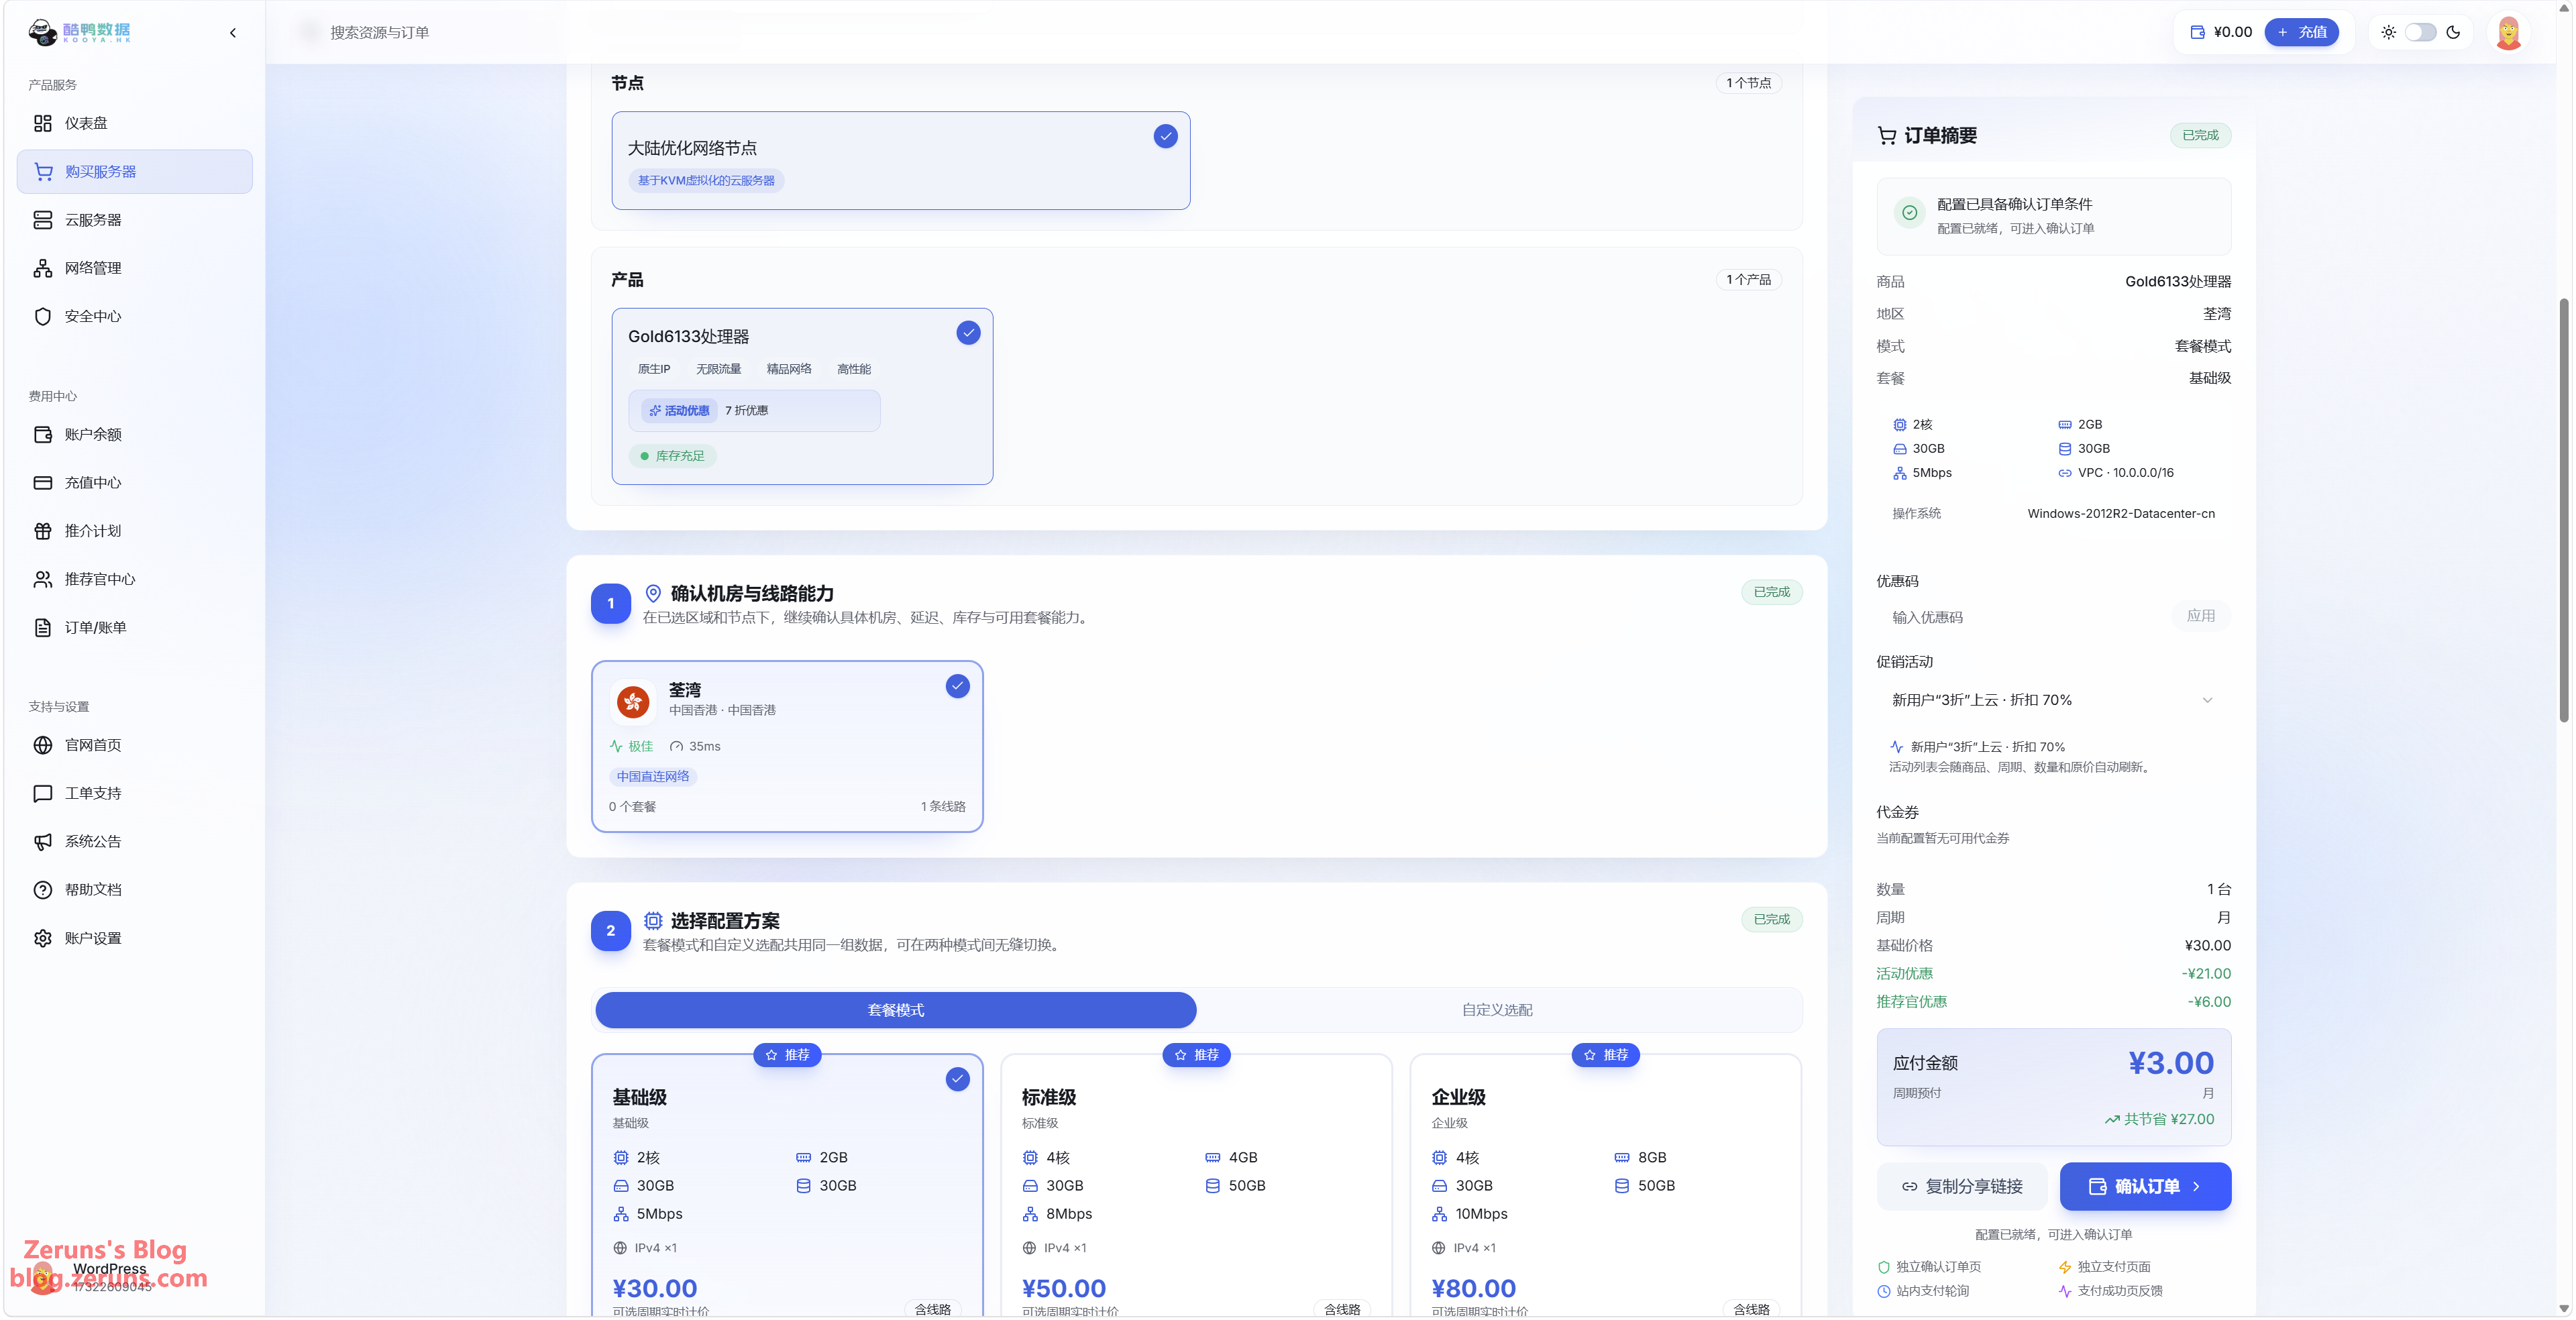Select the 基础级 package card checkmark

957,1079
